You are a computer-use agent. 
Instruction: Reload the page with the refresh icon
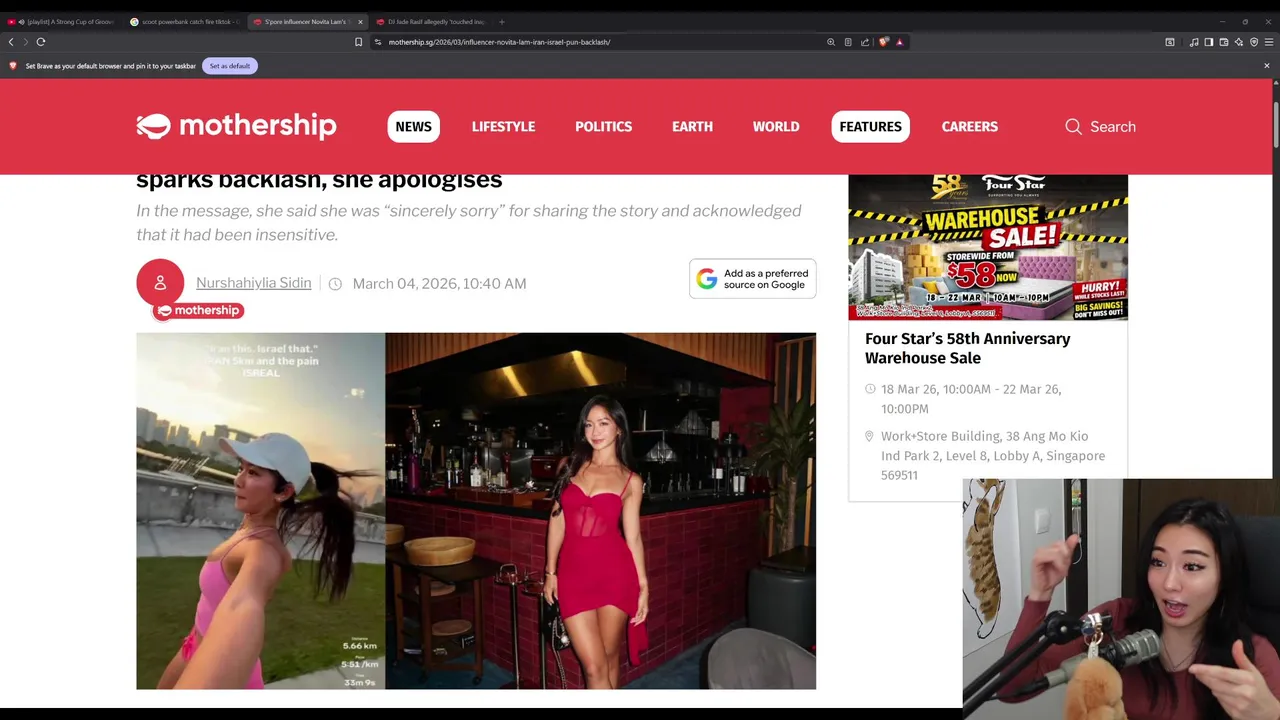tap(41, 42)
